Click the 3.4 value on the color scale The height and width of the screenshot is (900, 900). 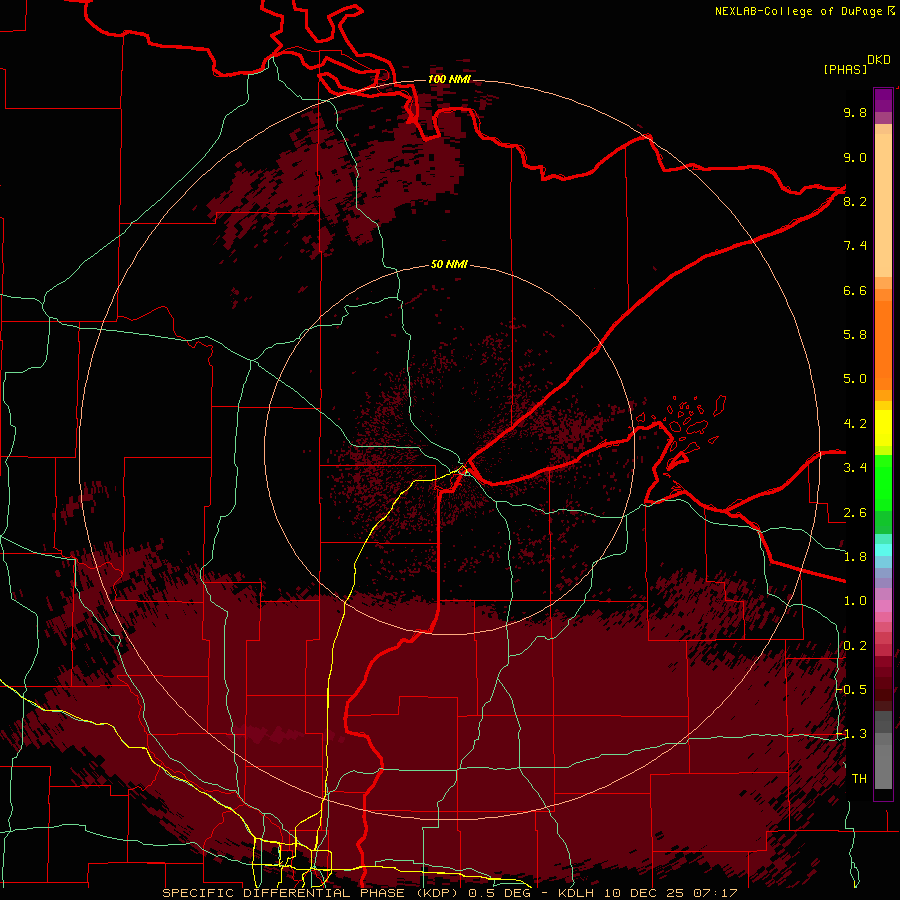click(855, 468)
